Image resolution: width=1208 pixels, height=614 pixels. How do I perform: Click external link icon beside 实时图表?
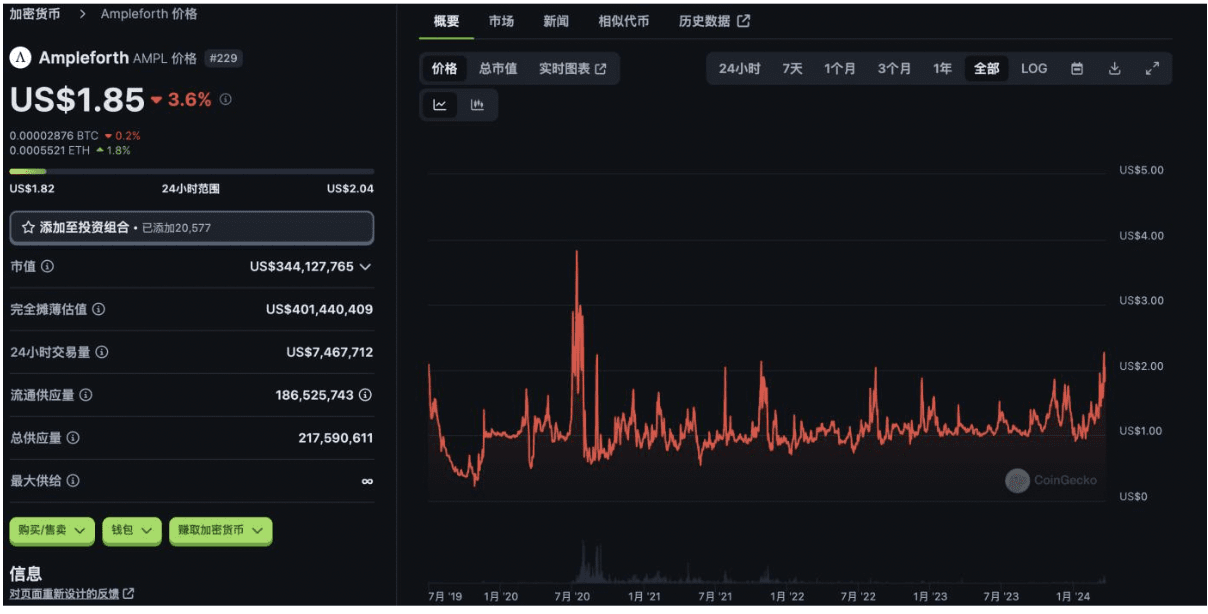point(600,69)
